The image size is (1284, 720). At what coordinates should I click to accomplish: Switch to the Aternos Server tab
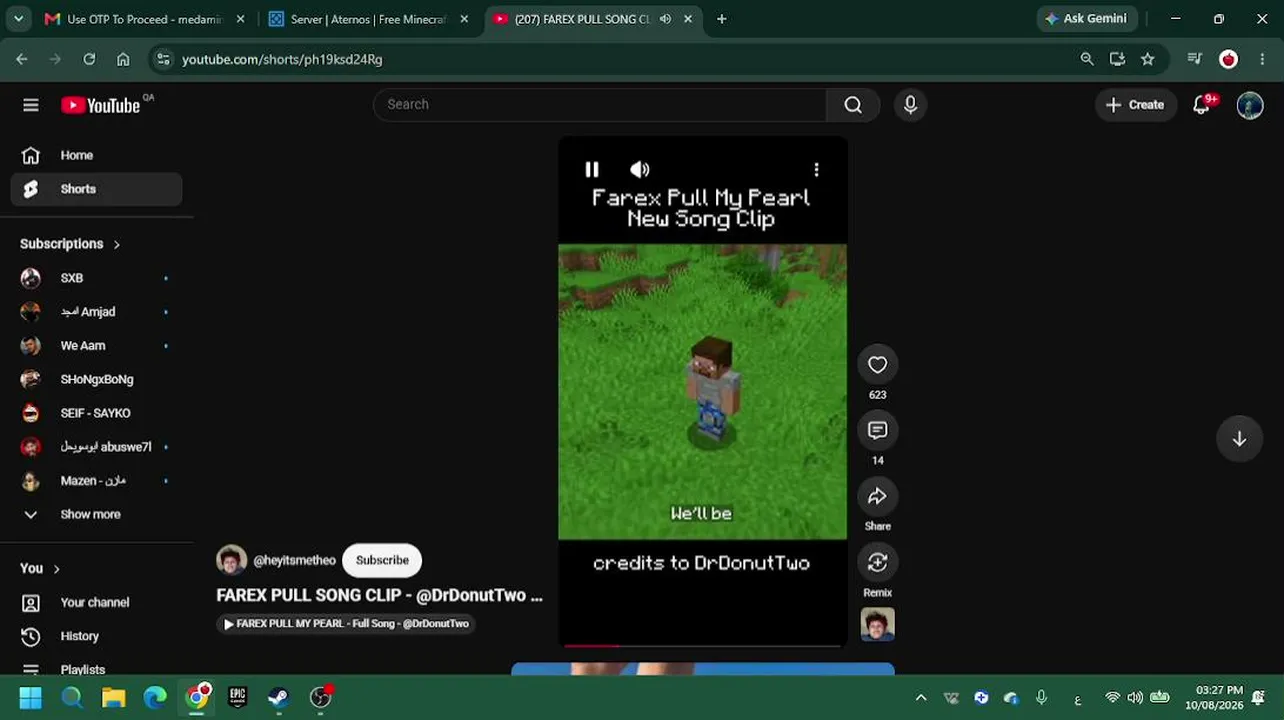pyautogui.click(x=366, y=19)
